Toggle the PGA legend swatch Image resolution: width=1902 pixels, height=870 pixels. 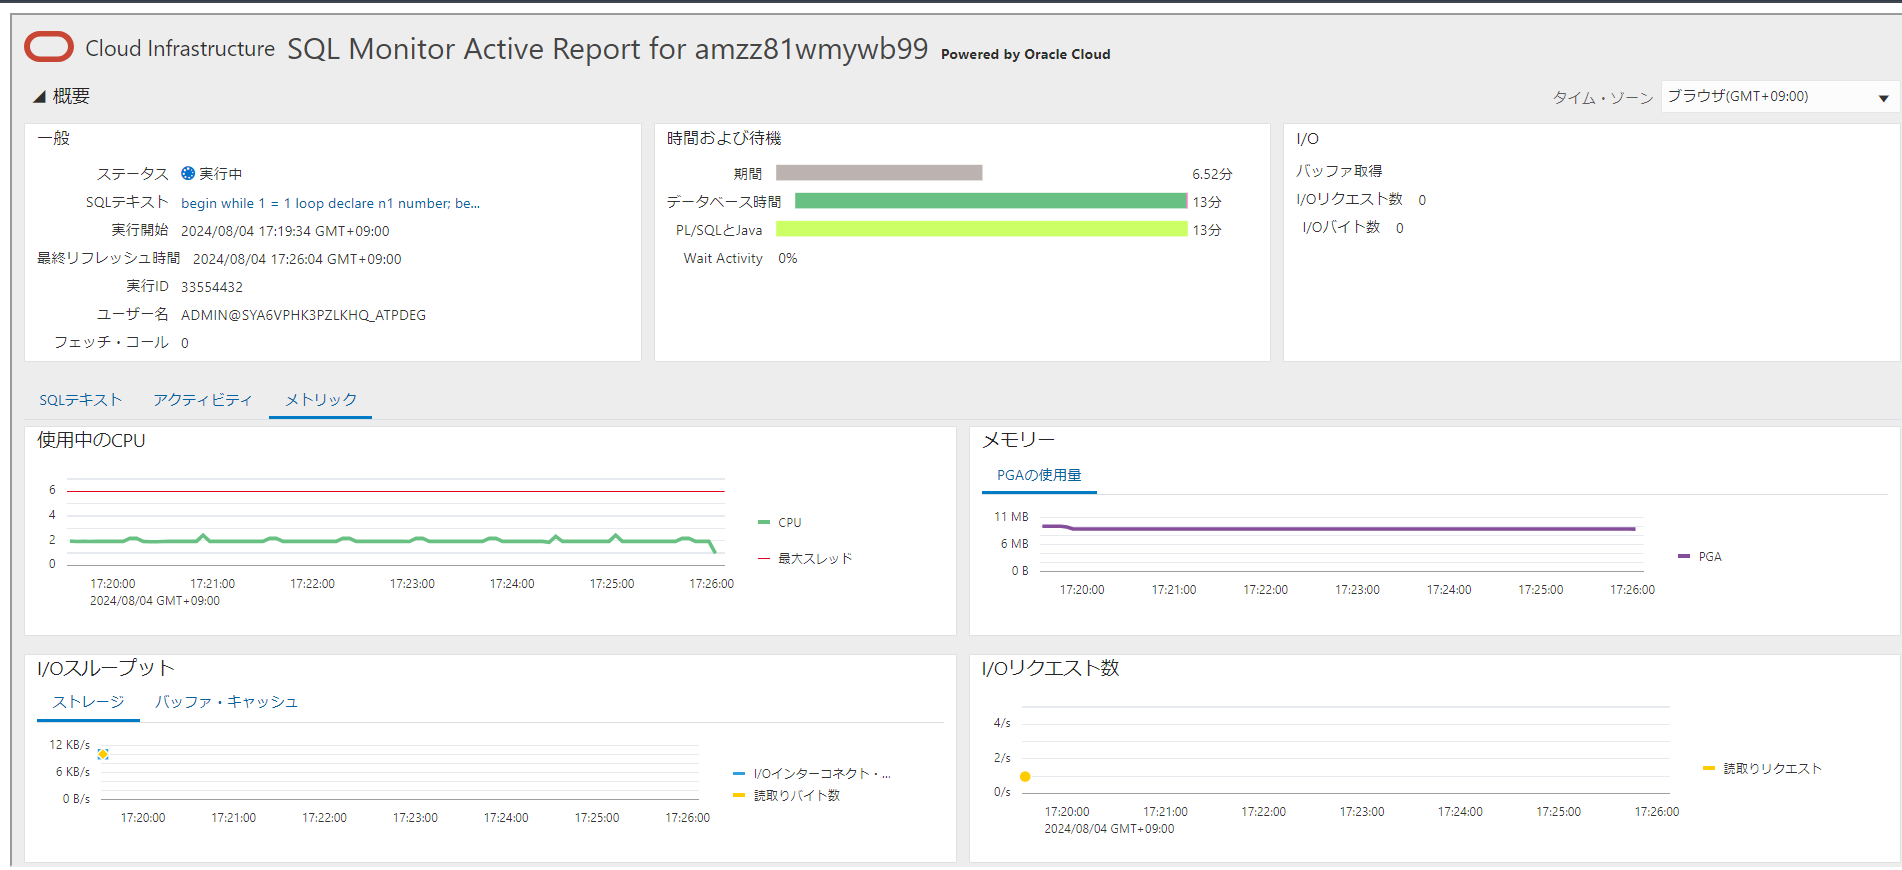click(1684, 557)
